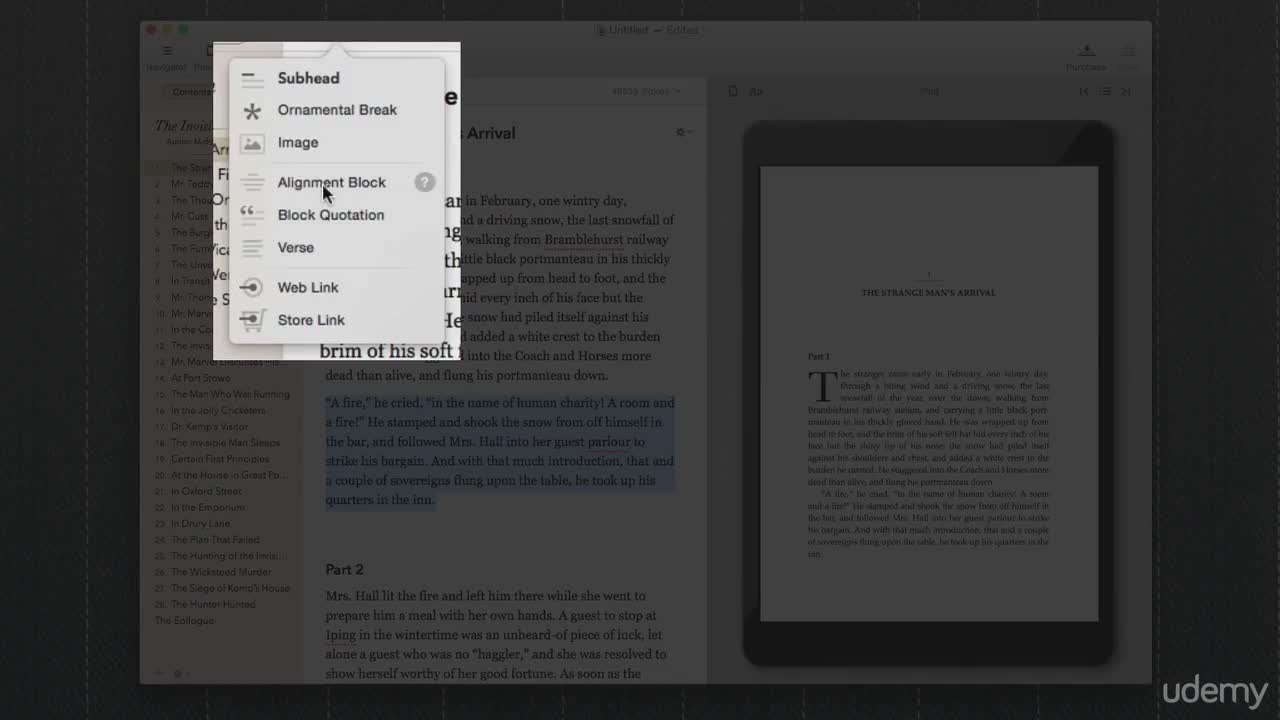
Task: Insert an Ornamental Break
Action: click(337, 110)
